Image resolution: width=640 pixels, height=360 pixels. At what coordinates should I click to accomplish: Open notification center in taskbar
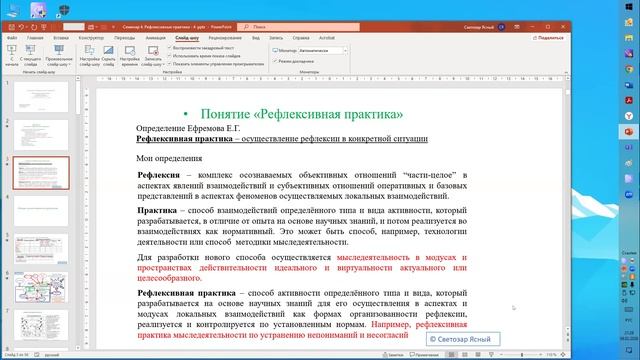pos(629,351)
